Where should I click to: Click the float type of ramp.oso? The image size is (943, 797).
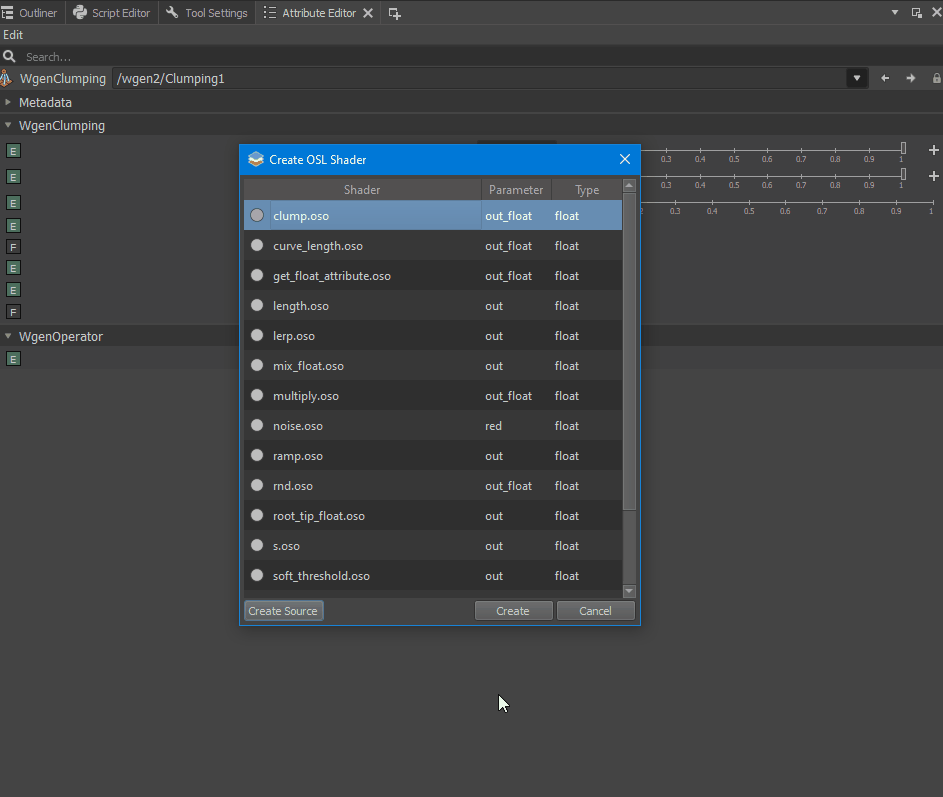pos(567,456)
